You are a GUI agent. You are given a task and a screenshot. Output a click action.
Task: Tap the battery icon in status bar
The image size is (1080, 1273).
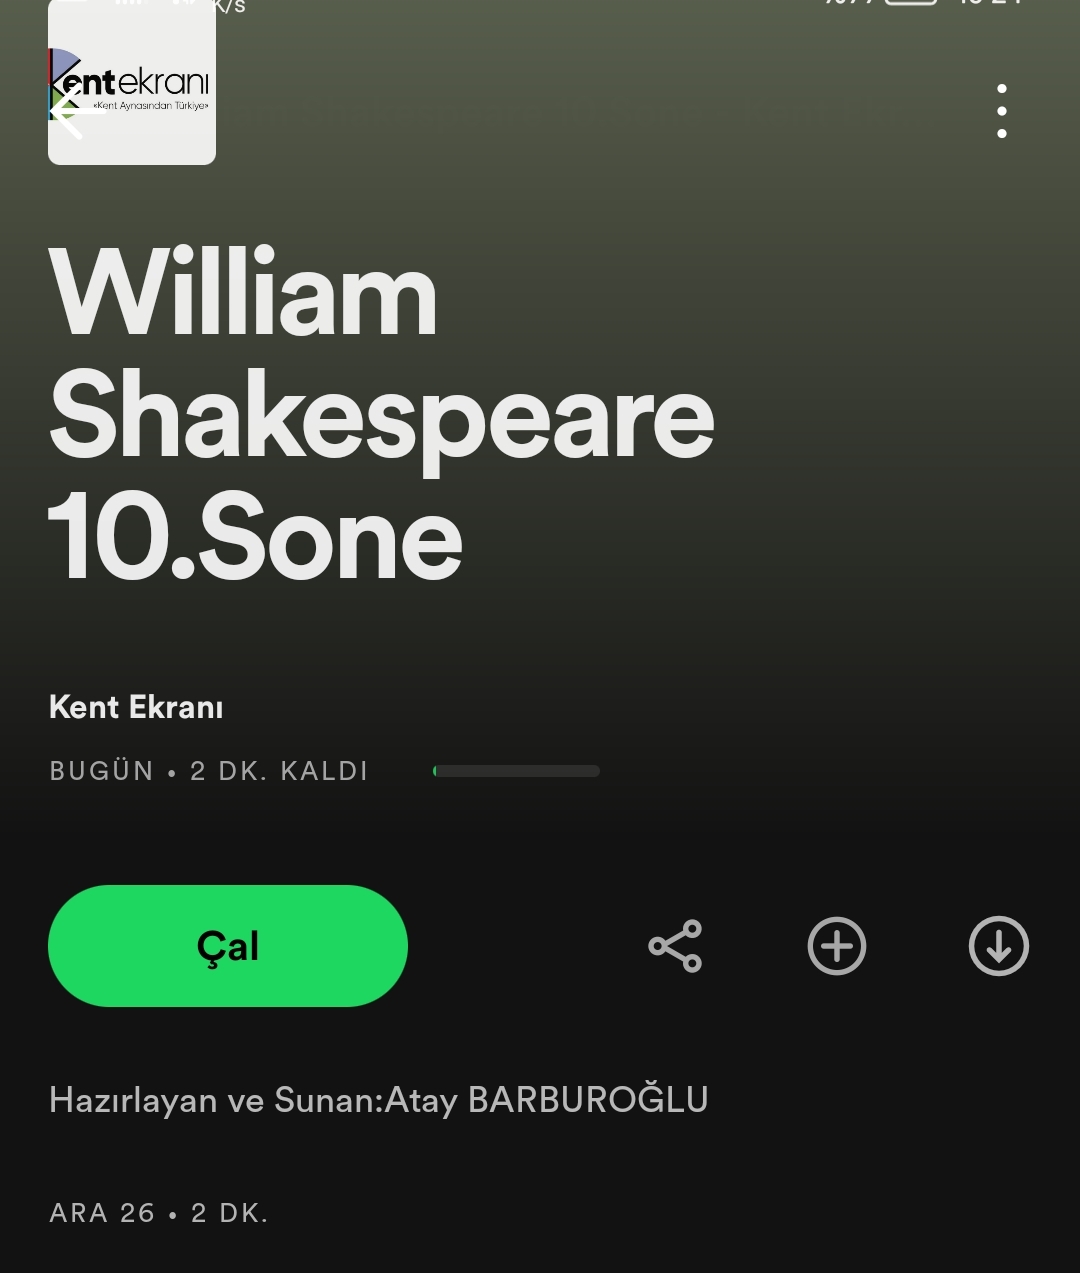tap(911, 3)
